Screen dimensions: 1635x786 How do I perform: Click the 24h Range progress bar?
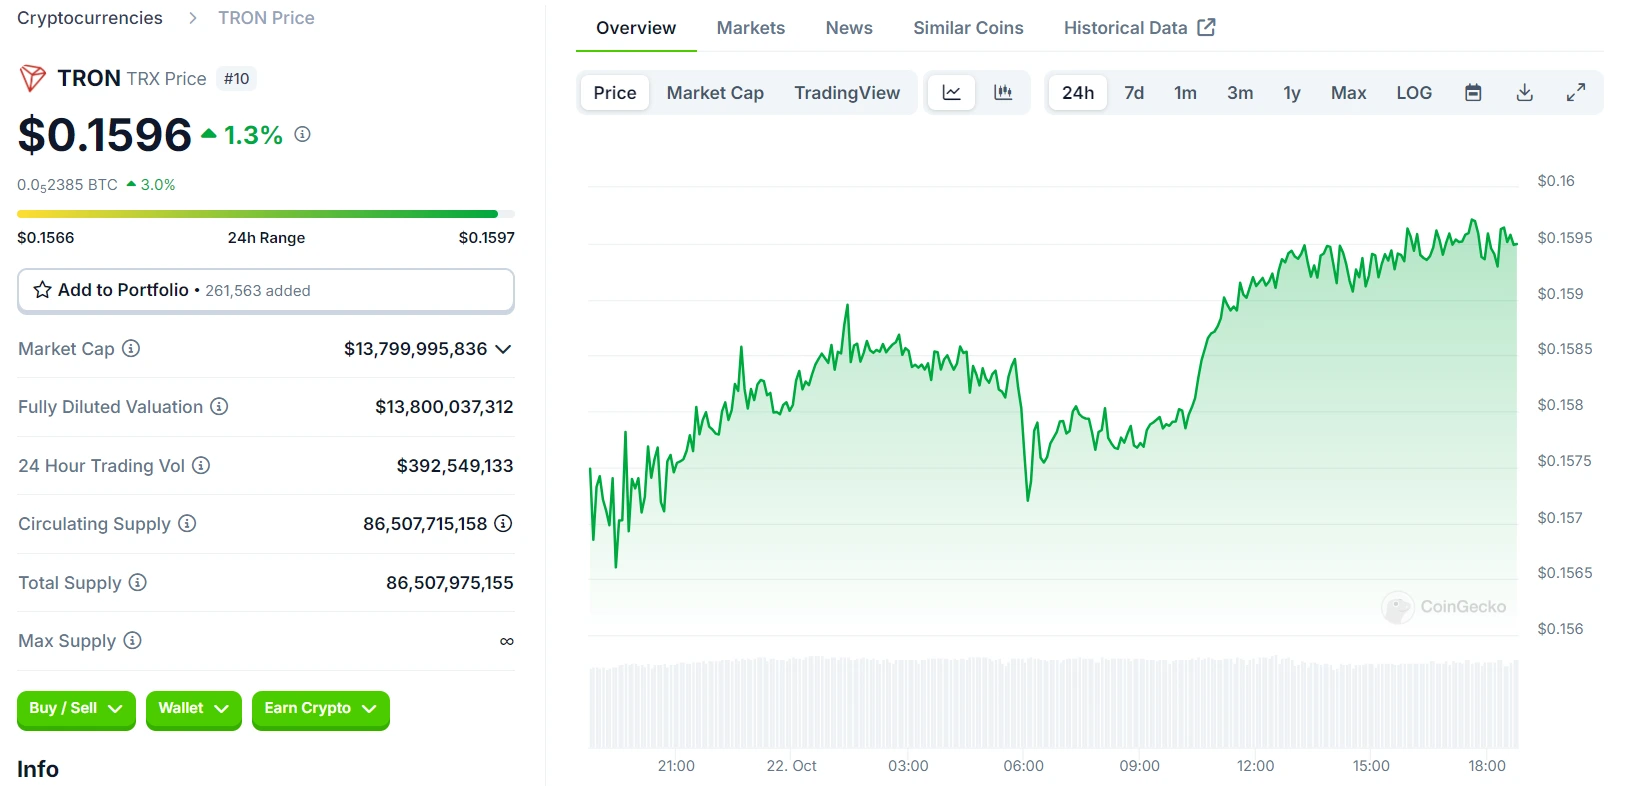pos(266,214)
